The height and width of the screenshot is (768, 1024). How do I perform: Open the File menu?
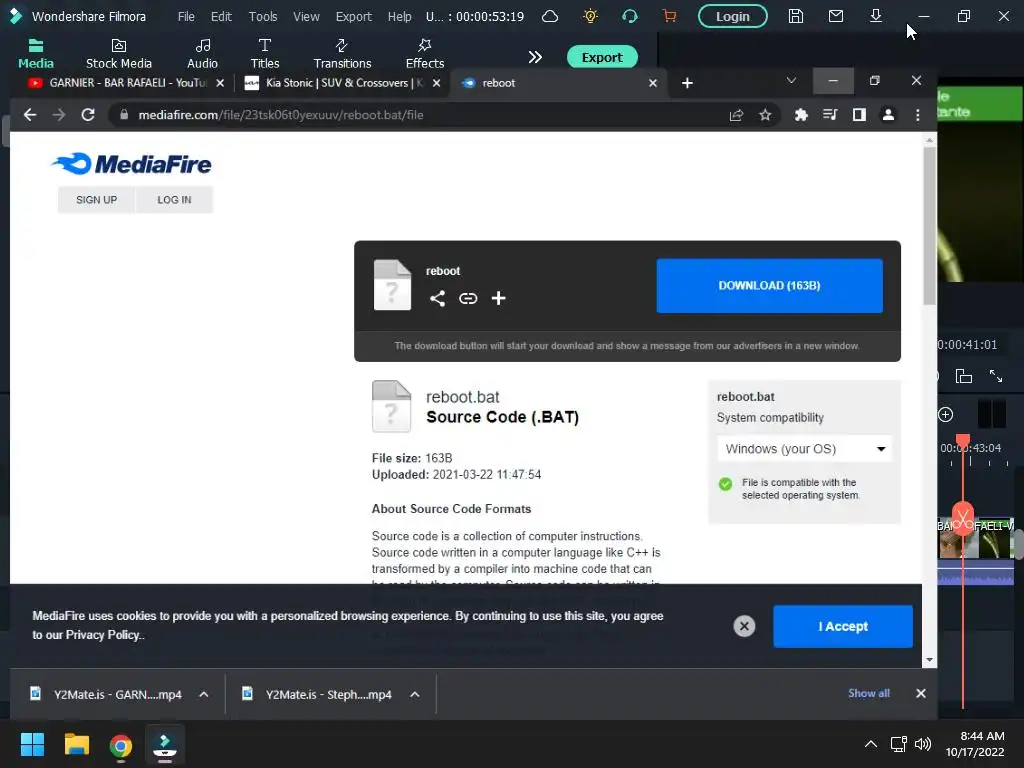pyautogui.click(x=186, y=16)
